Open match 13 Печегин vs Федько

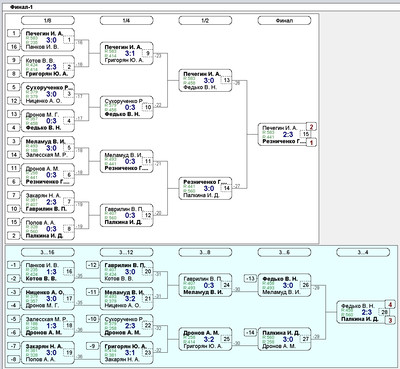click(205, 80)
